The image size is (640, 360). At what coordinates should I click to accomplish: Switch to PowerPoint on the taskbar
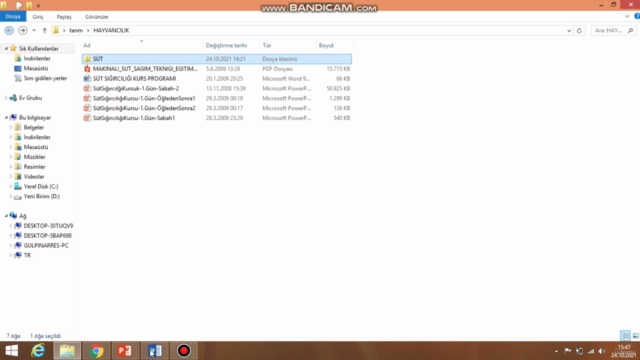coord(125,351)
